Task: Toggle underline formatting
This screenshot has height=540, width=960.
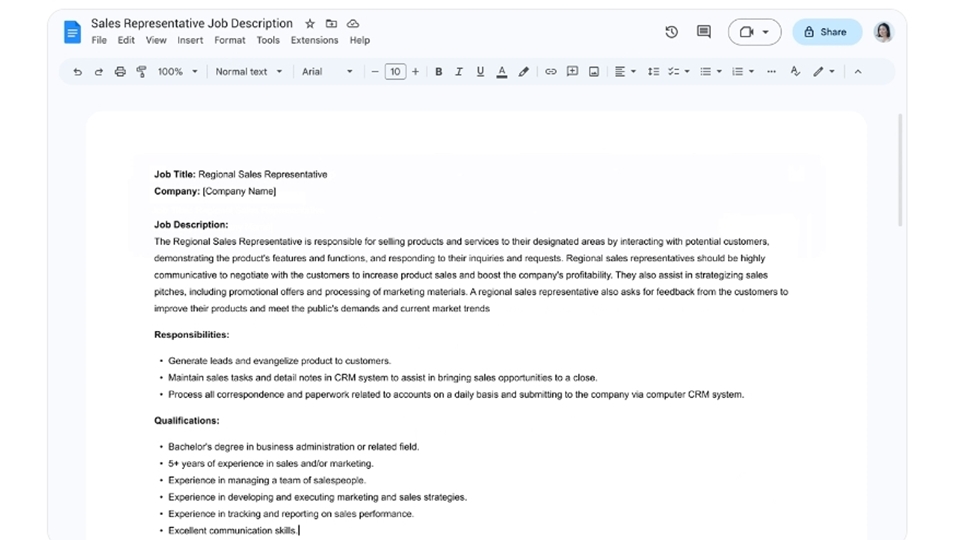Action: [x=480, y=72]
